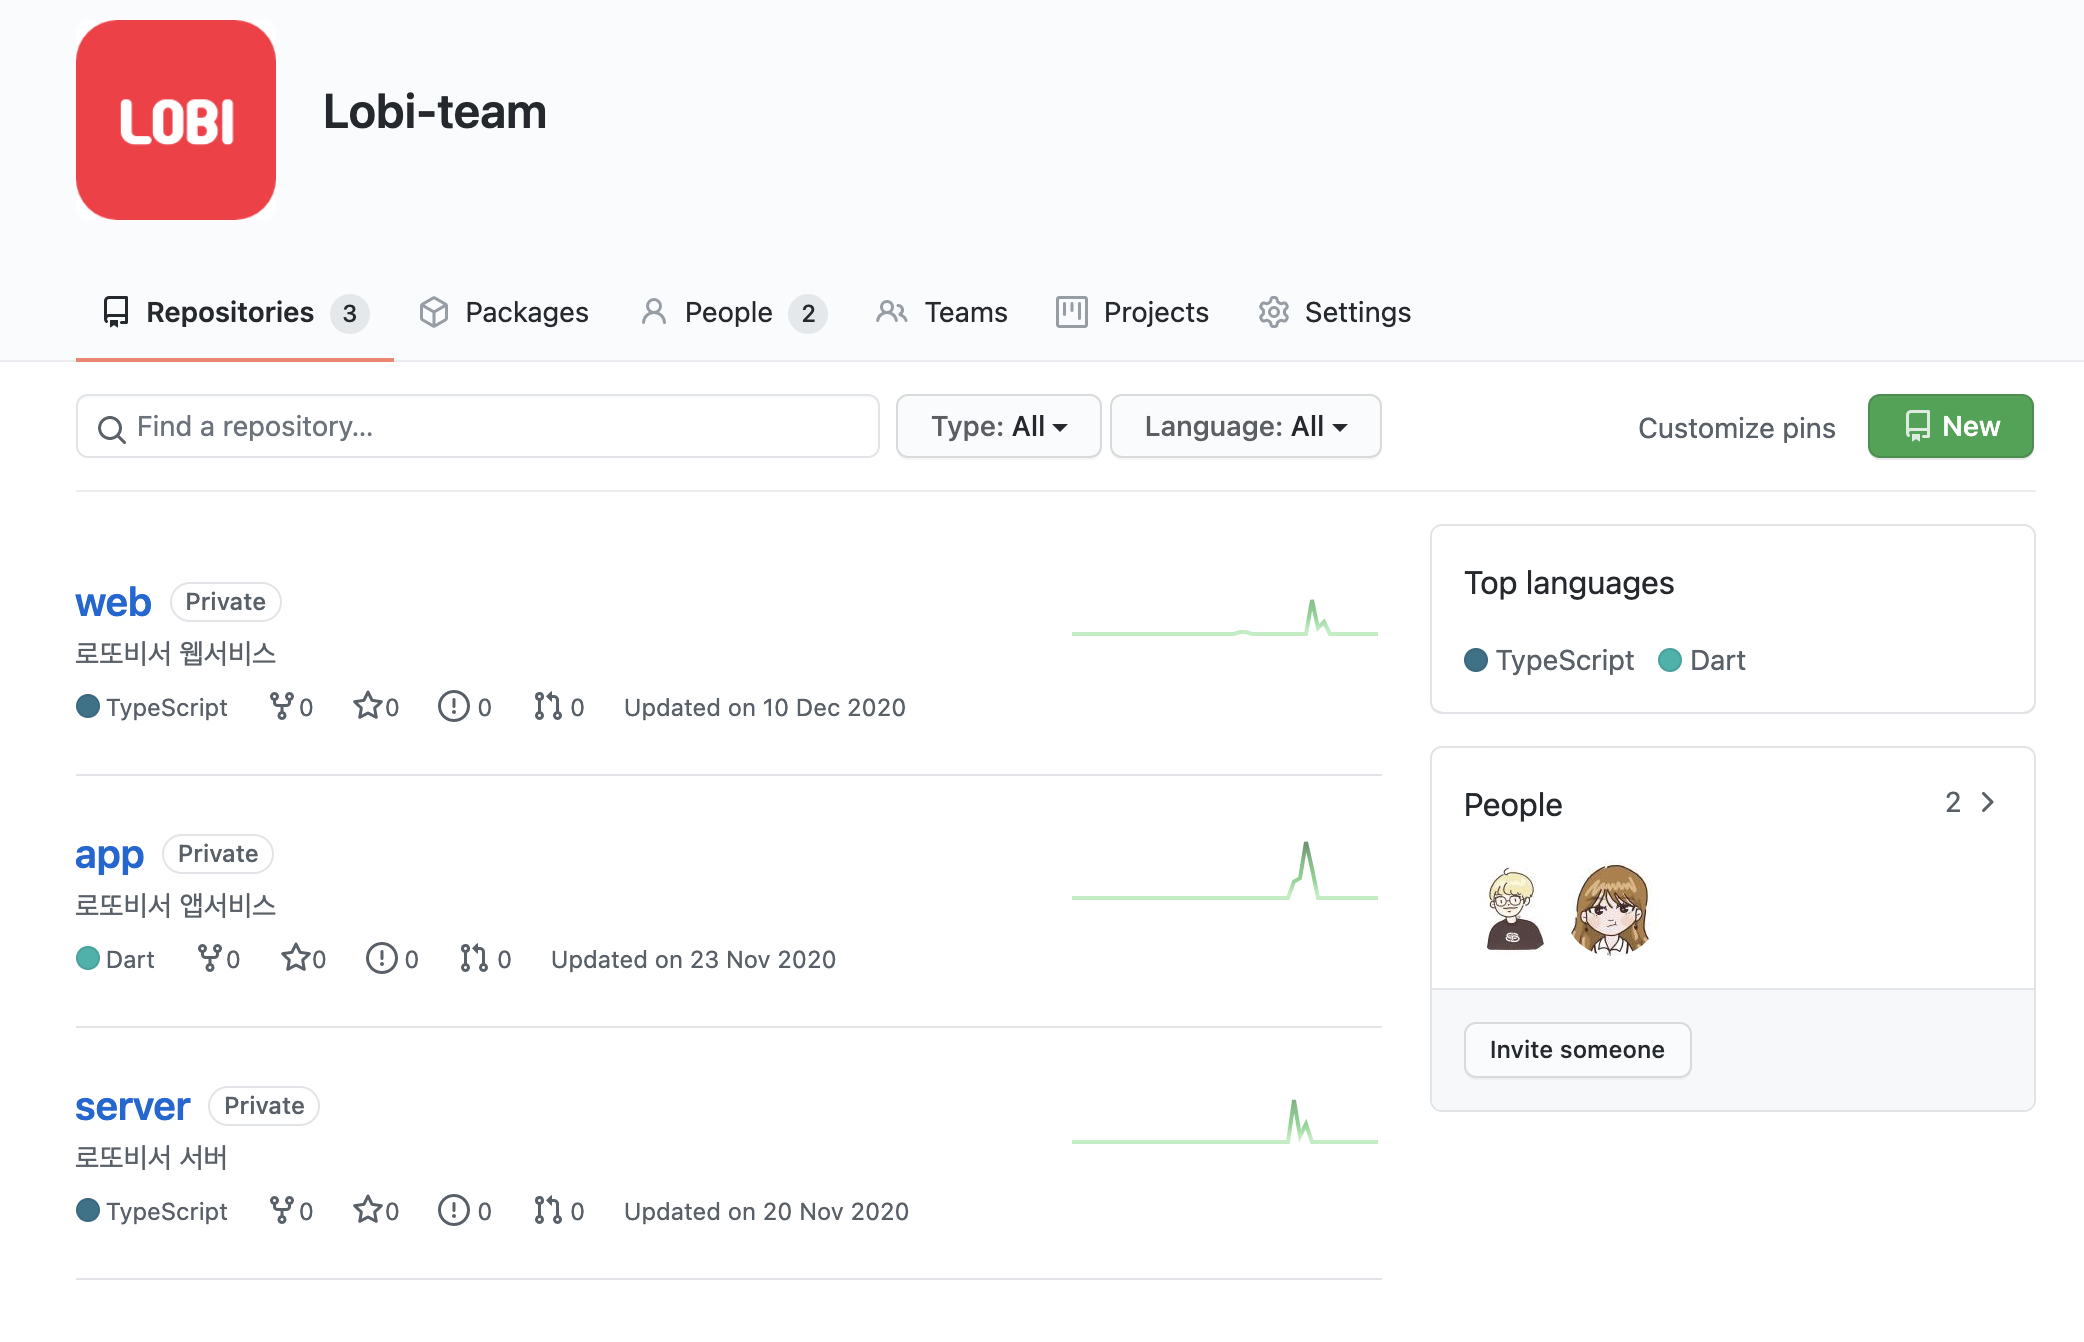Image resolution: width=2084 pixels, height=1342 pixels.
Task: Open the Type: All dropdown
Action: (x=998, y=426)
